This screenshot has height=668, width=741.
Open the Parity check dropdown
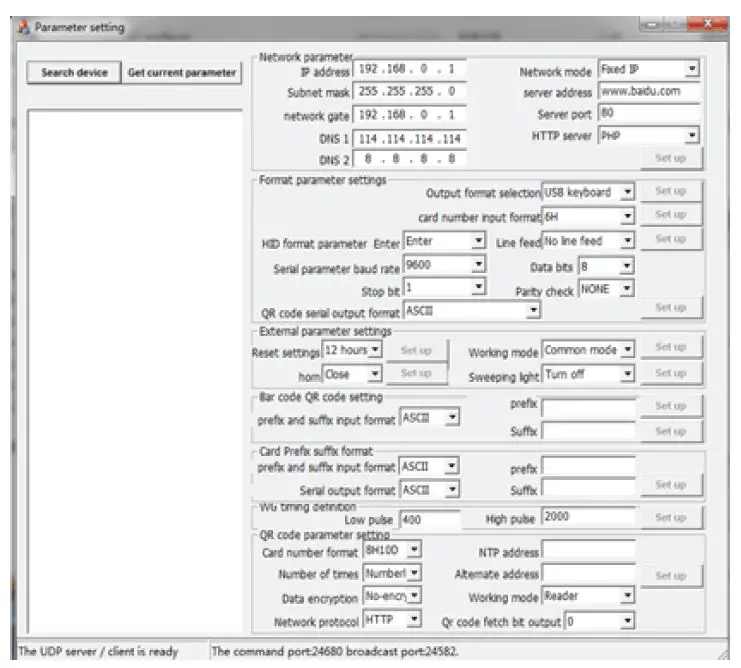(x=627, y=288)
